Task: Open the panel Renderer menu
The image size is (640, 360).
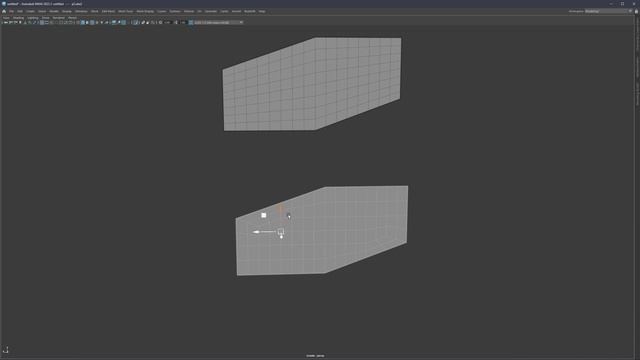Action: pos(59,18)
